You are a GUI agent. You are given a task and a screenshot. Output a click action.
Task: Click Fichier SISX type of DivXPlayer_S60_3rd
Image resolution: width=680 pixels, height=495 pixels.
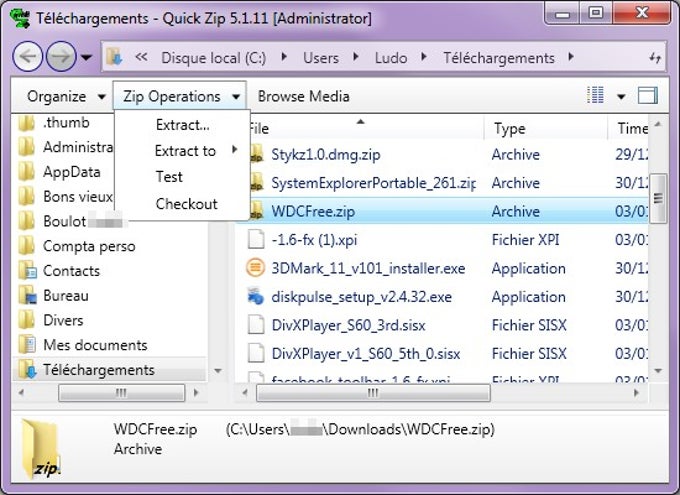point(529,325)
